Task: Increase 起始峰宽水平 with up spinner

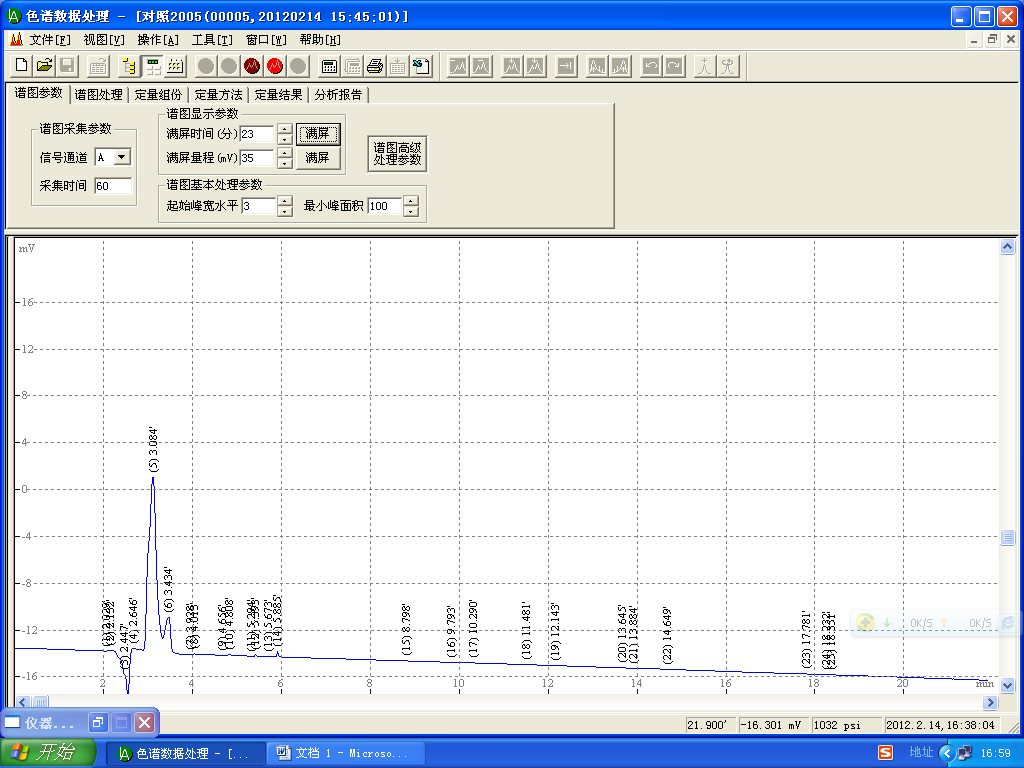Action: click(x=285, y=201)
